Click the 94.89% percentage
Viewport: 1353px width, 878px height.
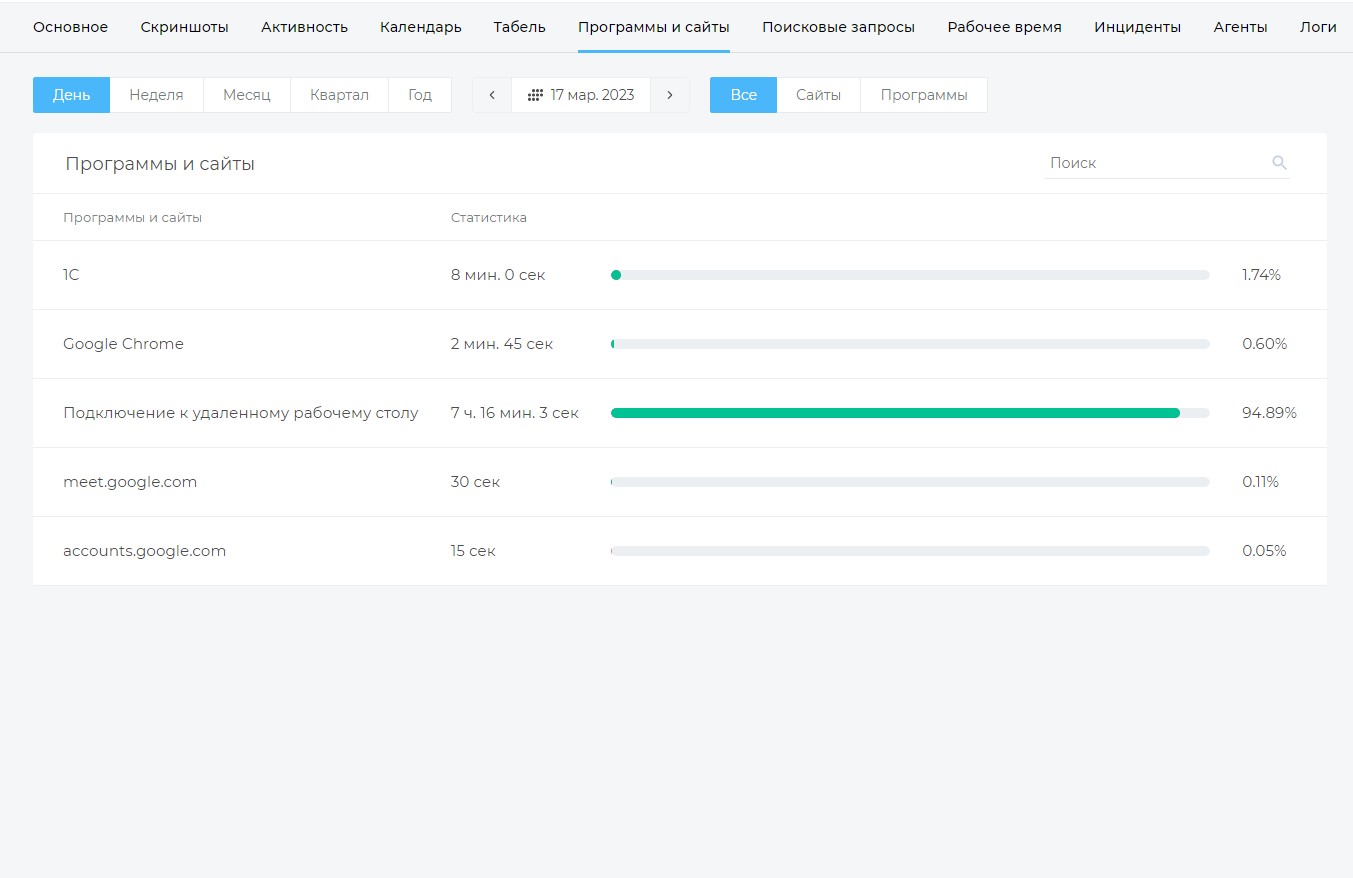(x=1269, y=413)
